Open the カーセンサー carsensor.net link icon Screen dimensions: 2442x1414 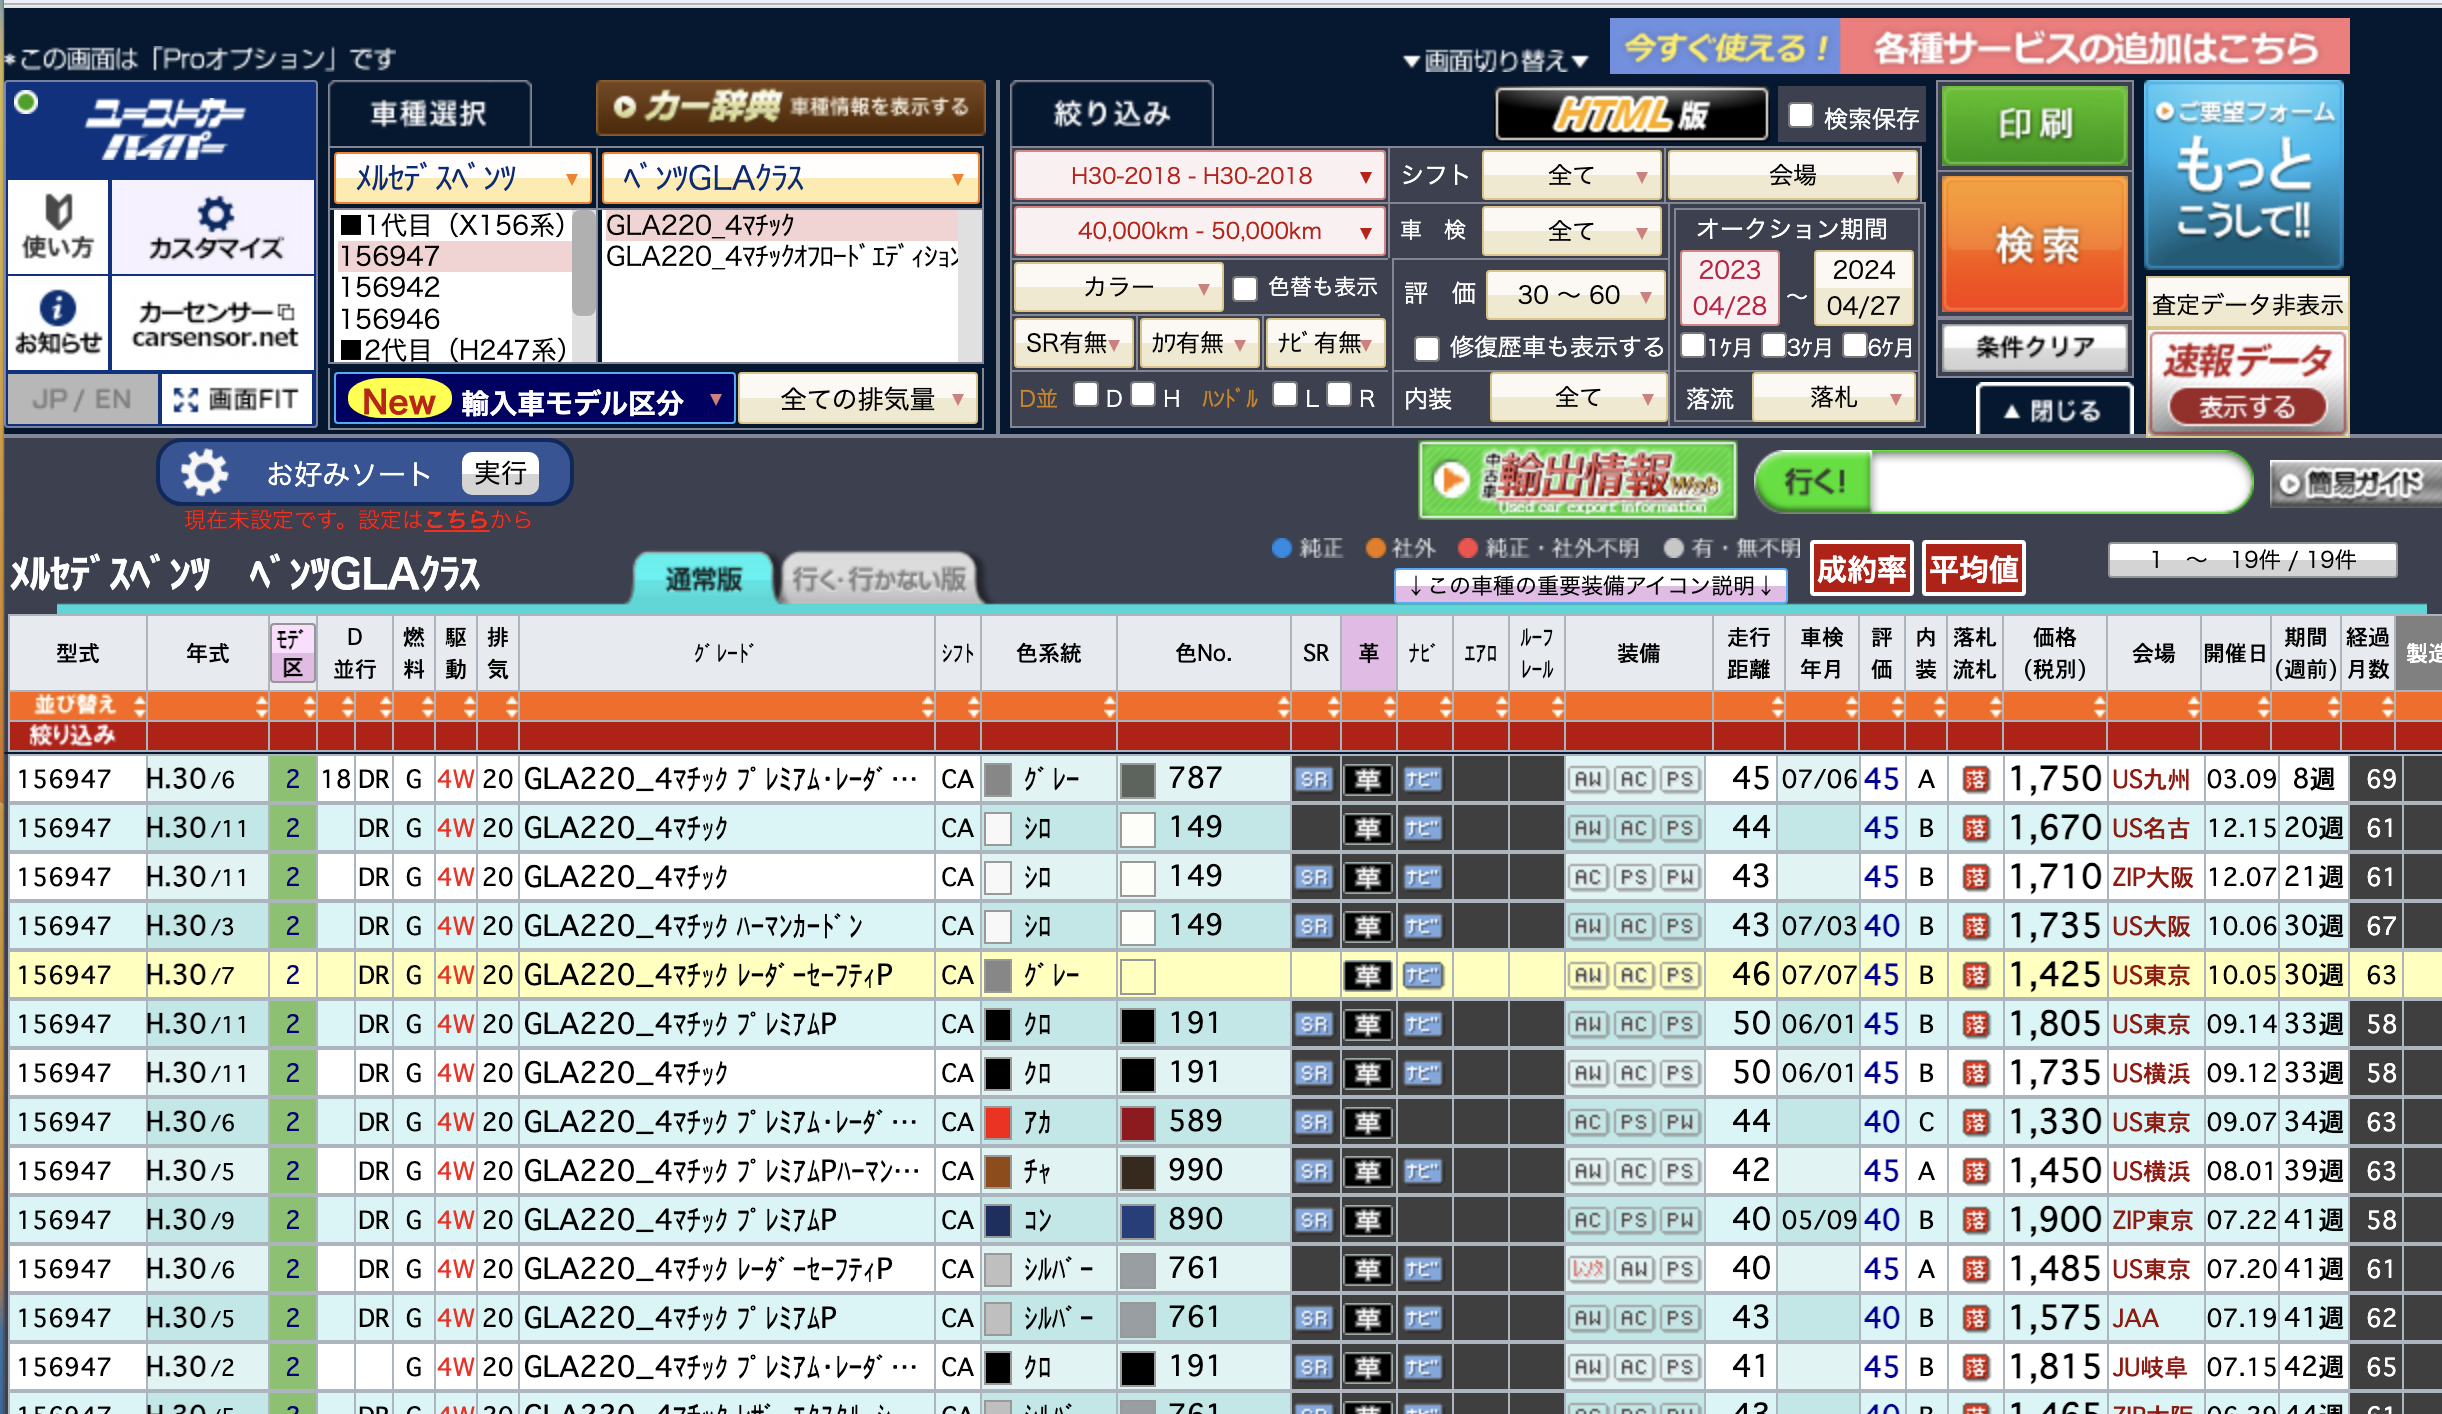(214, 322)
